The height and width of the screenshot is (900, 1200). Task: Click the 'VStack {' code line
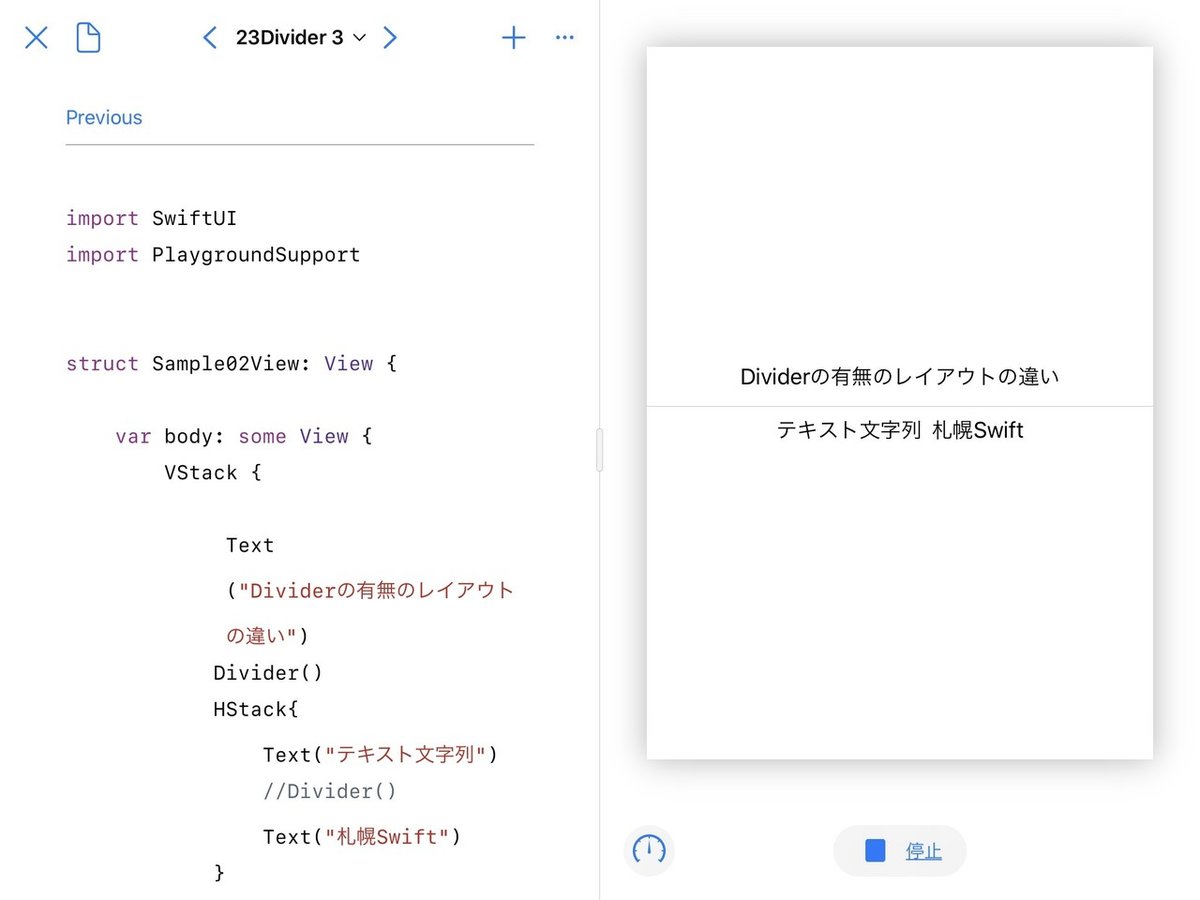213,473
